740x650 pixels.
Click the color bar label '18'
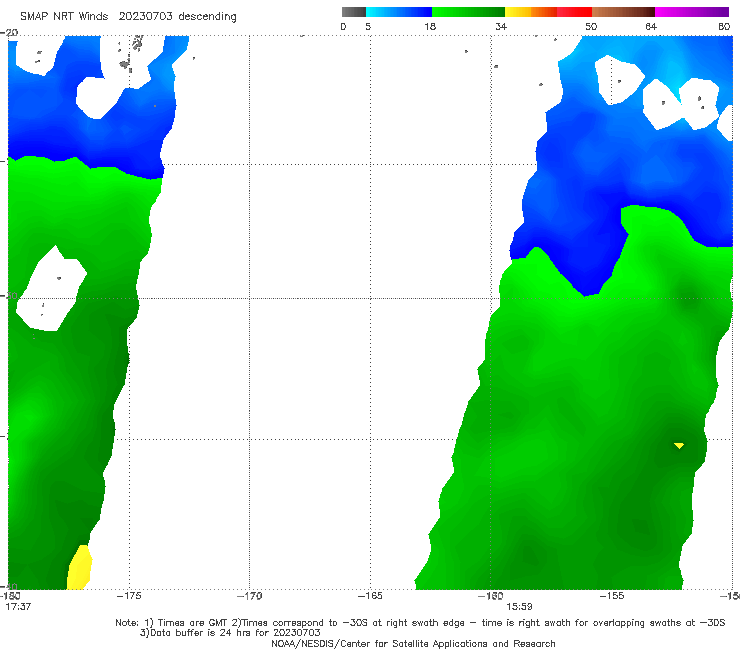pos(430,26)
